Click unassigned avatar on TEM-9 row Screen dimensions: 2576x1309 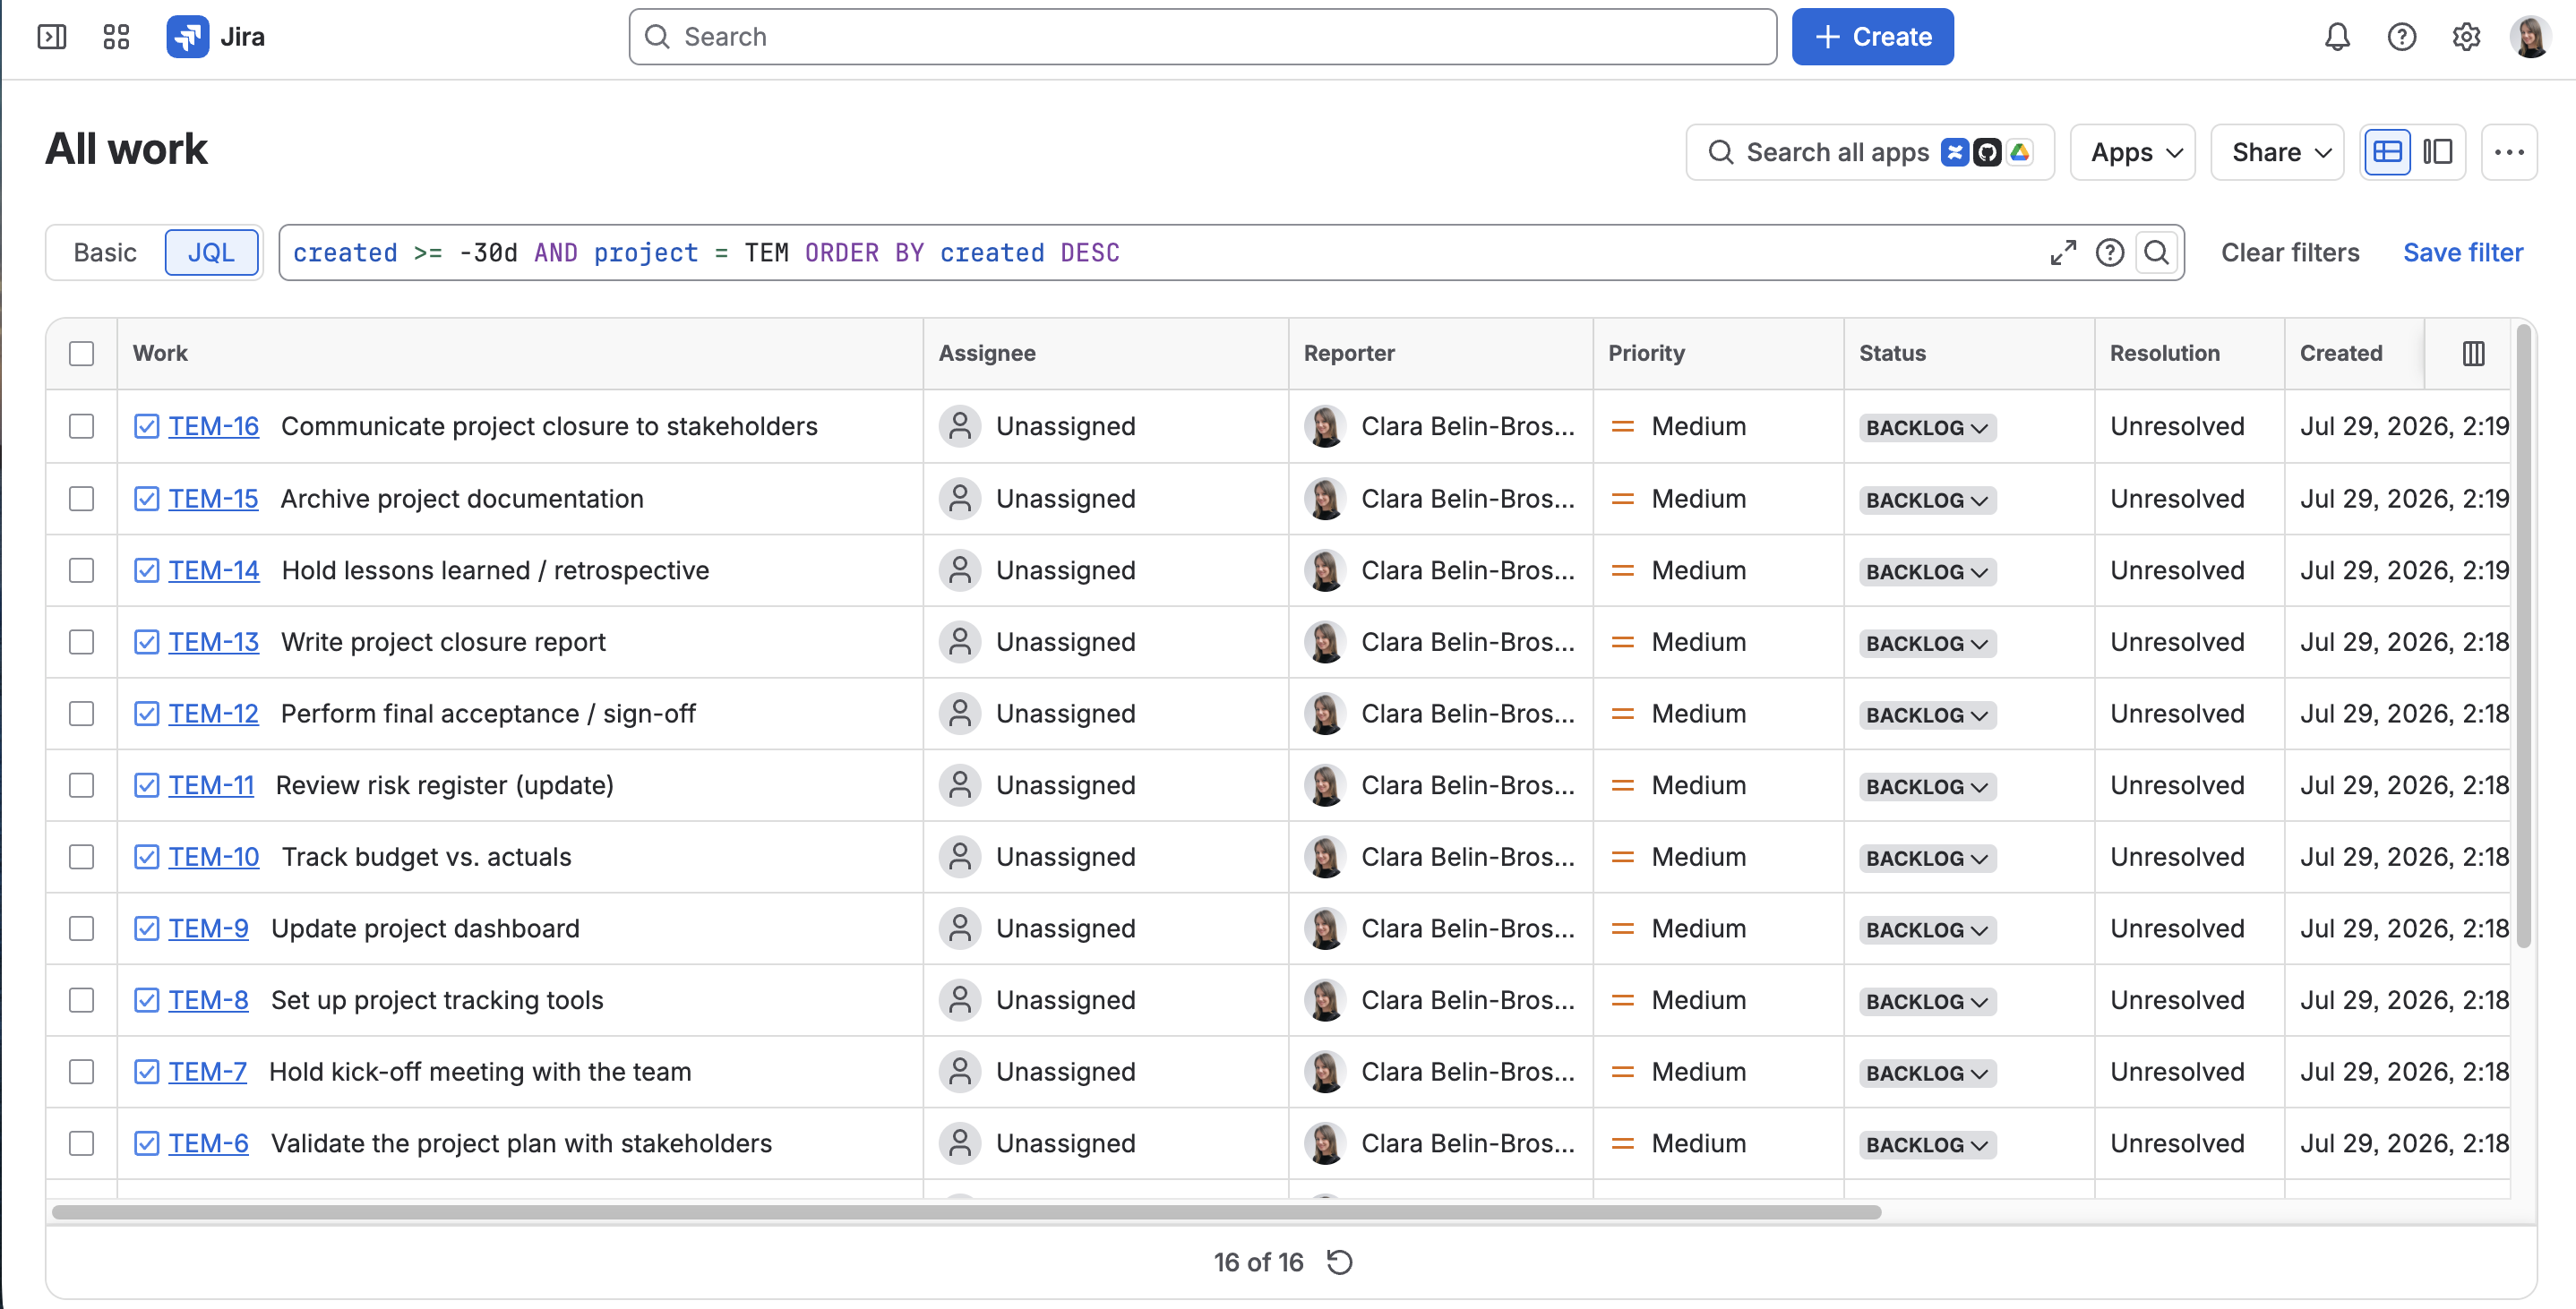[x=960, y=928]
